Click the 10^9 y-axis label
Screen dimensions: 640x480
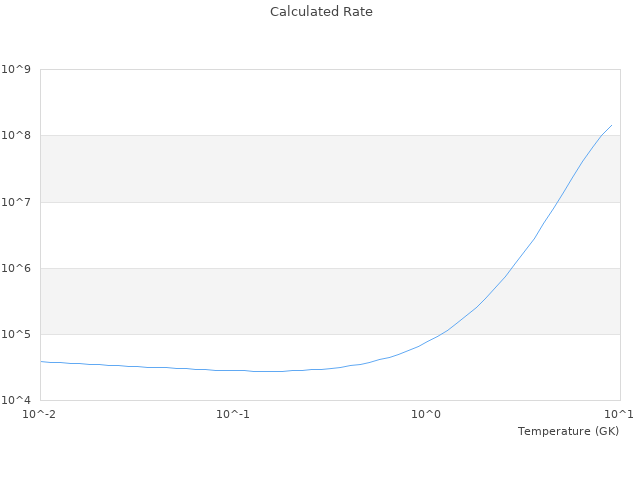tap(17, 69)
